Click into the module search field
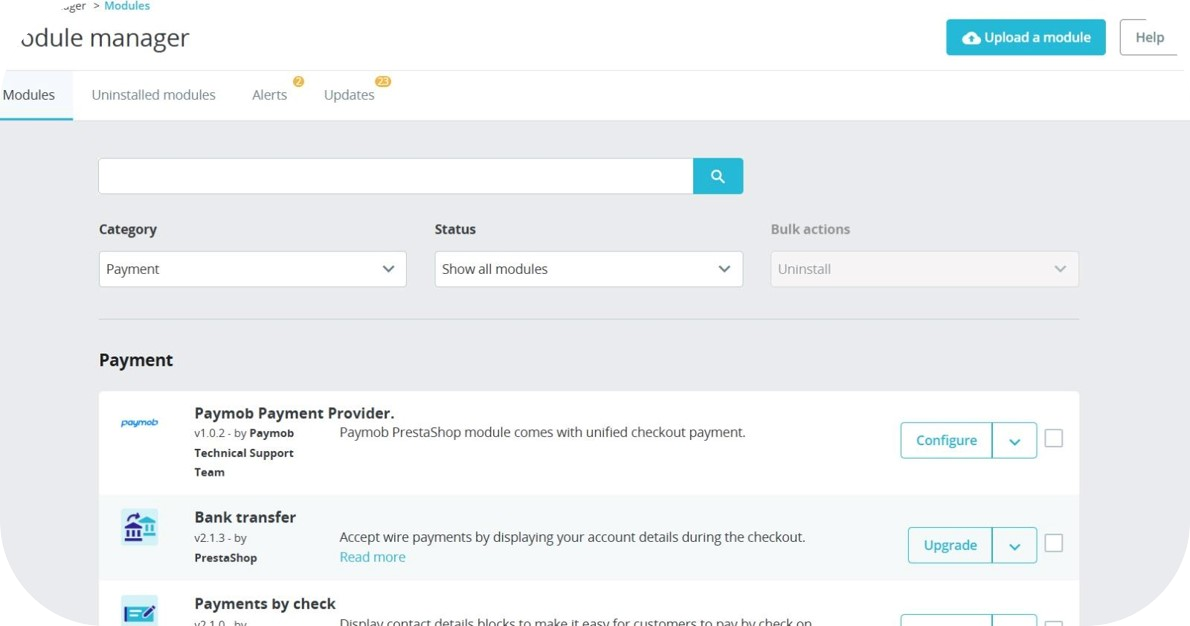The image size is (1190, 626). (x=395, y=176)
